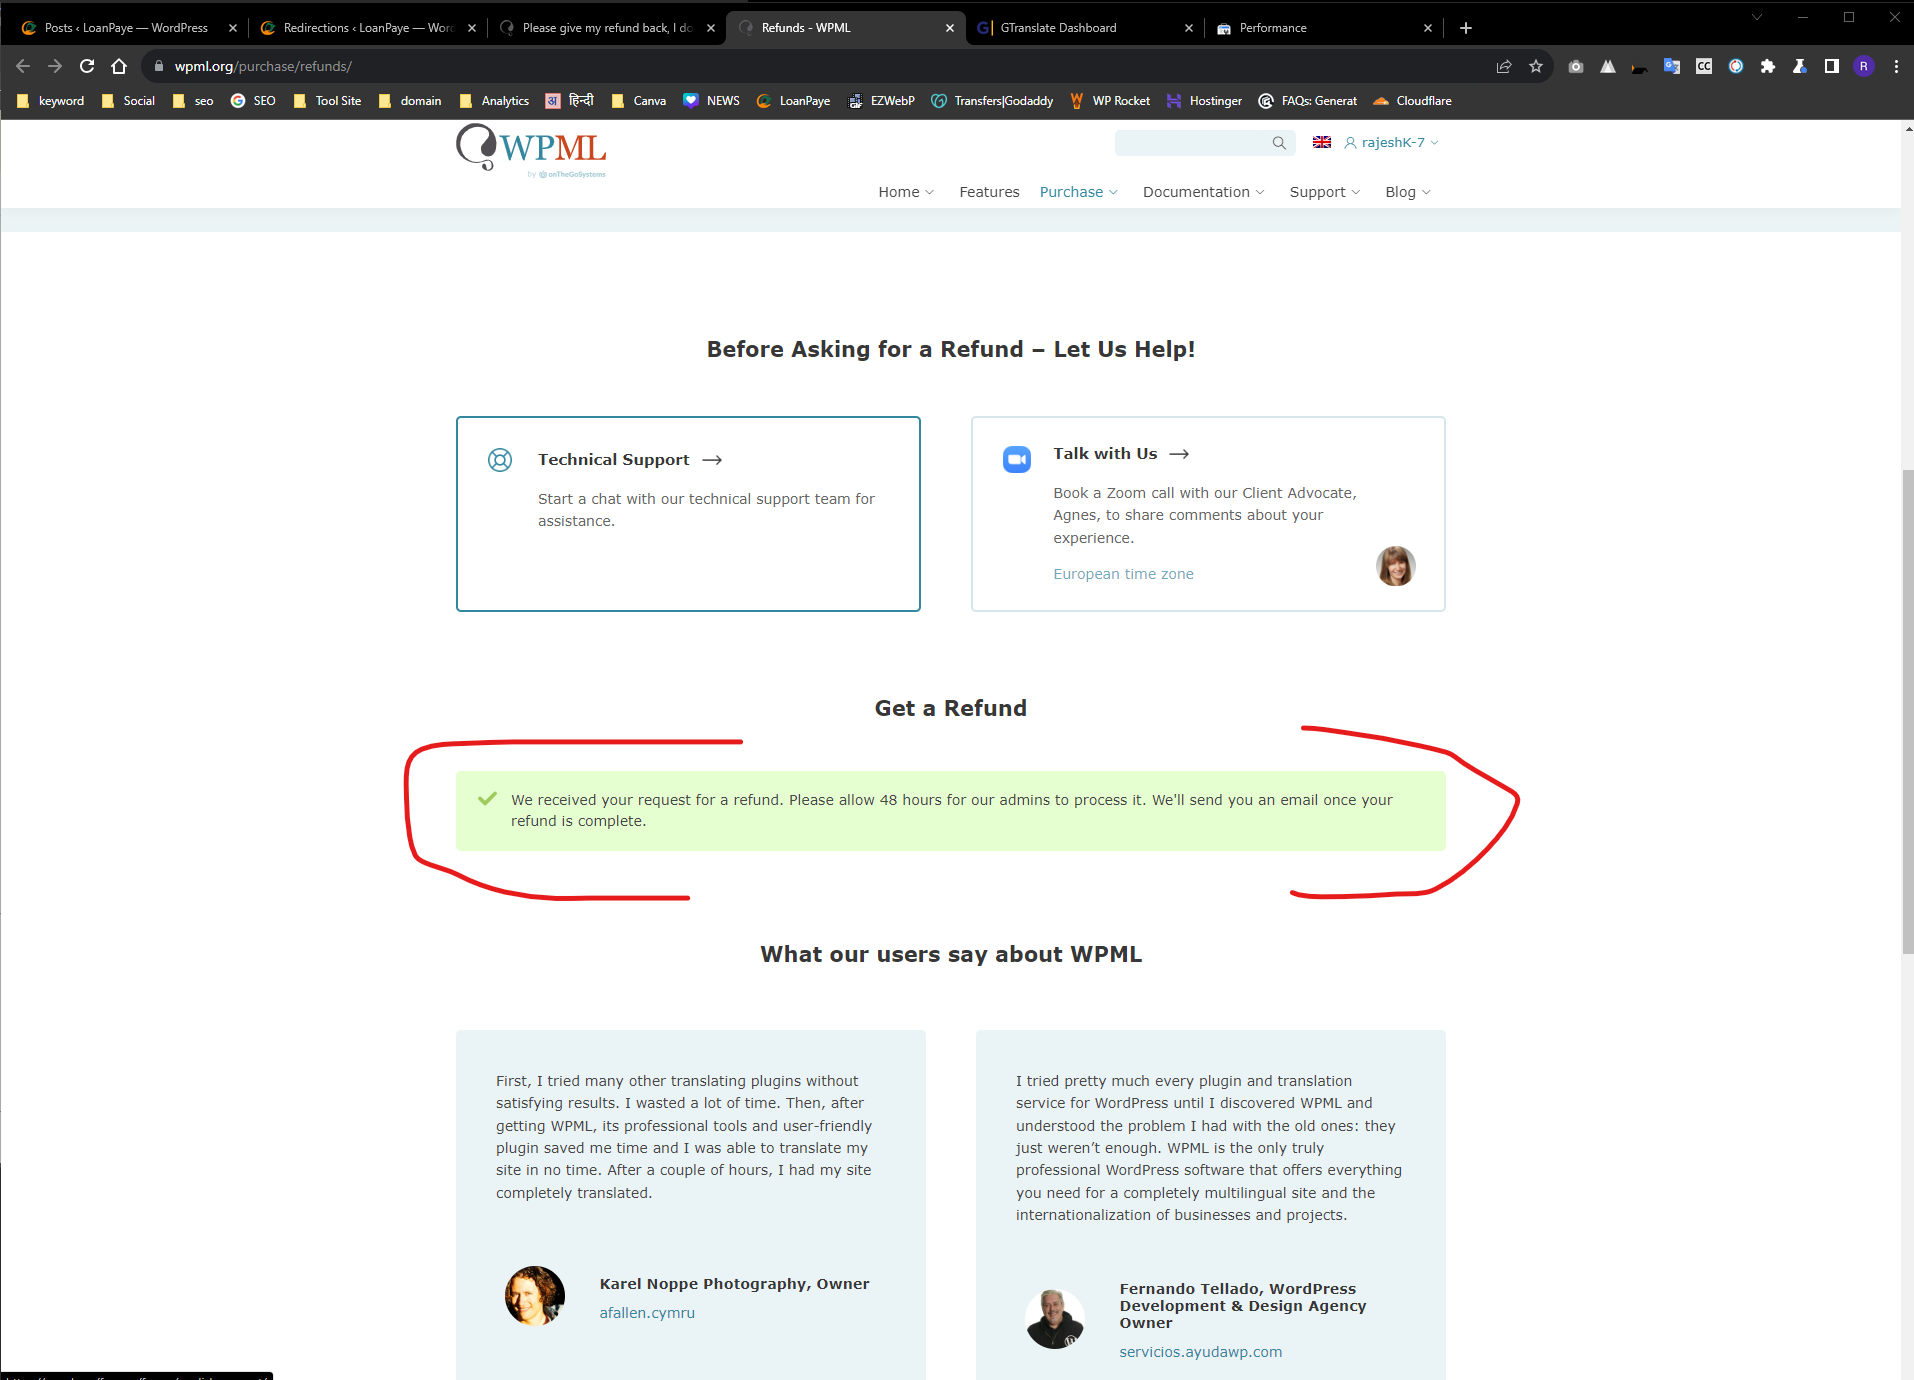1914x1380 pixels.
Task: Click the WPML logo
Action: tap(531, 150)
